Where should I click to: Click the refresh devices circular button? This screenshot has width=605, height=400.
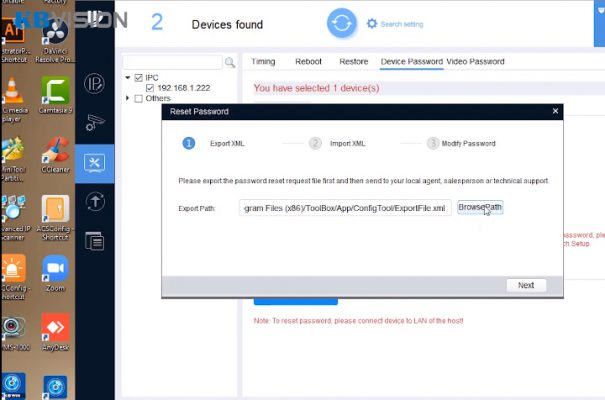point(341,23)
